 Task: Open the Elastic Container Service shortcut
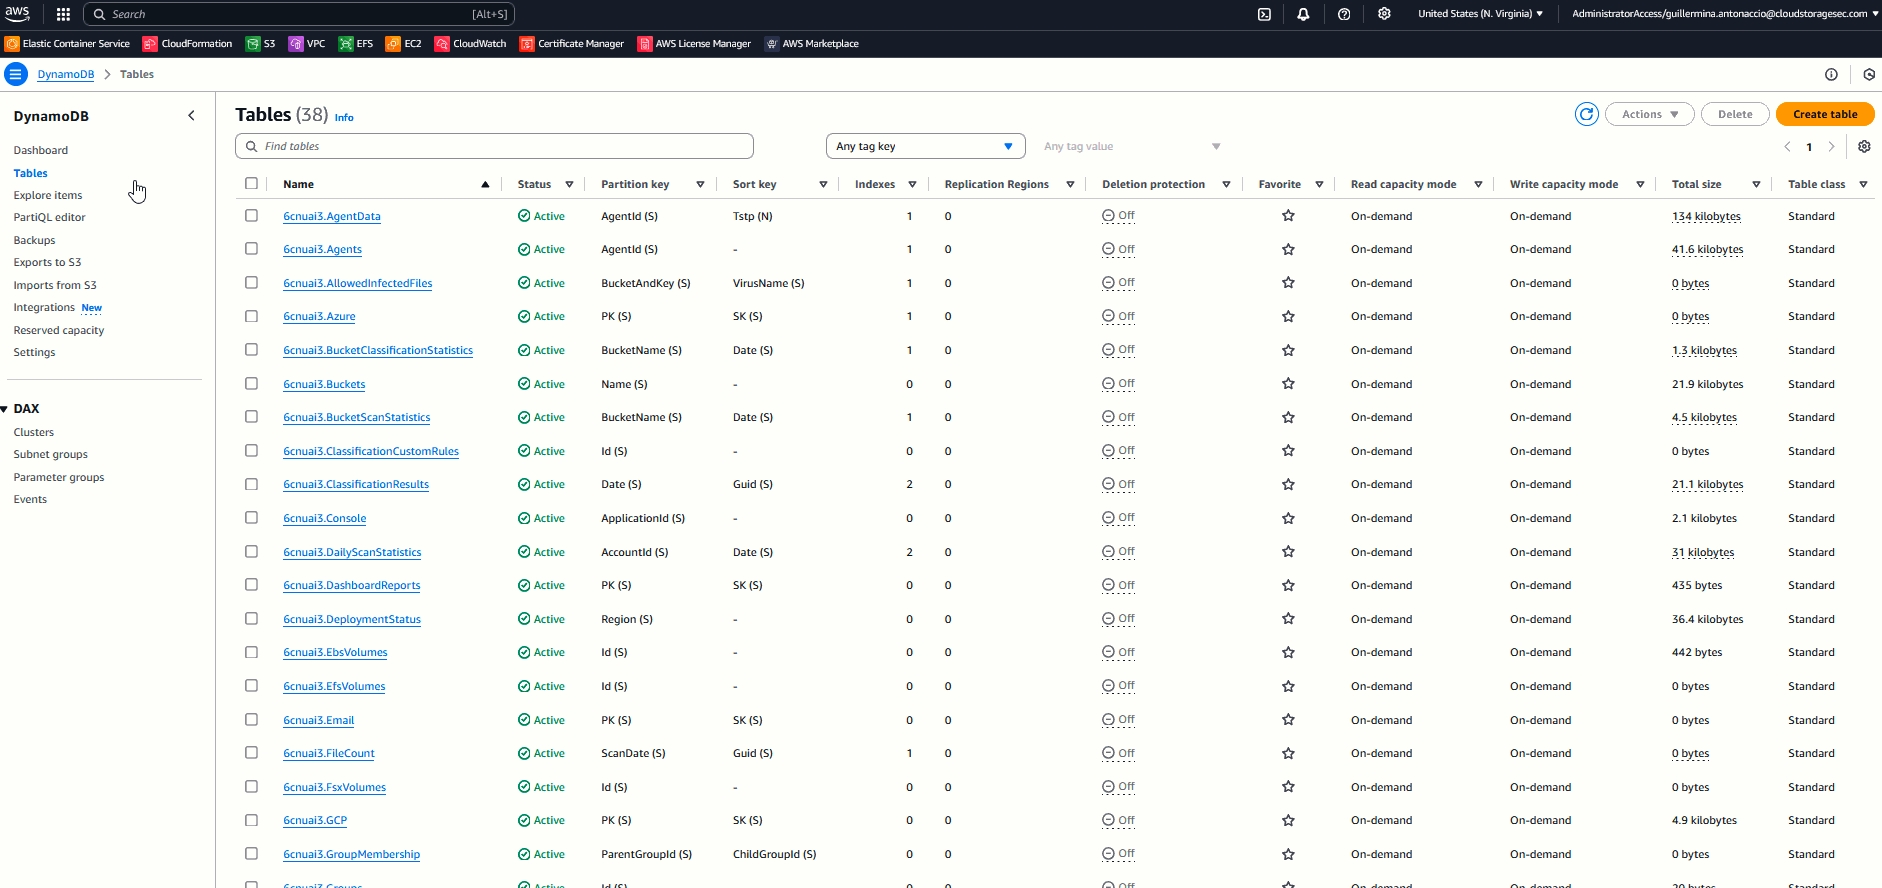pos(68,44)
